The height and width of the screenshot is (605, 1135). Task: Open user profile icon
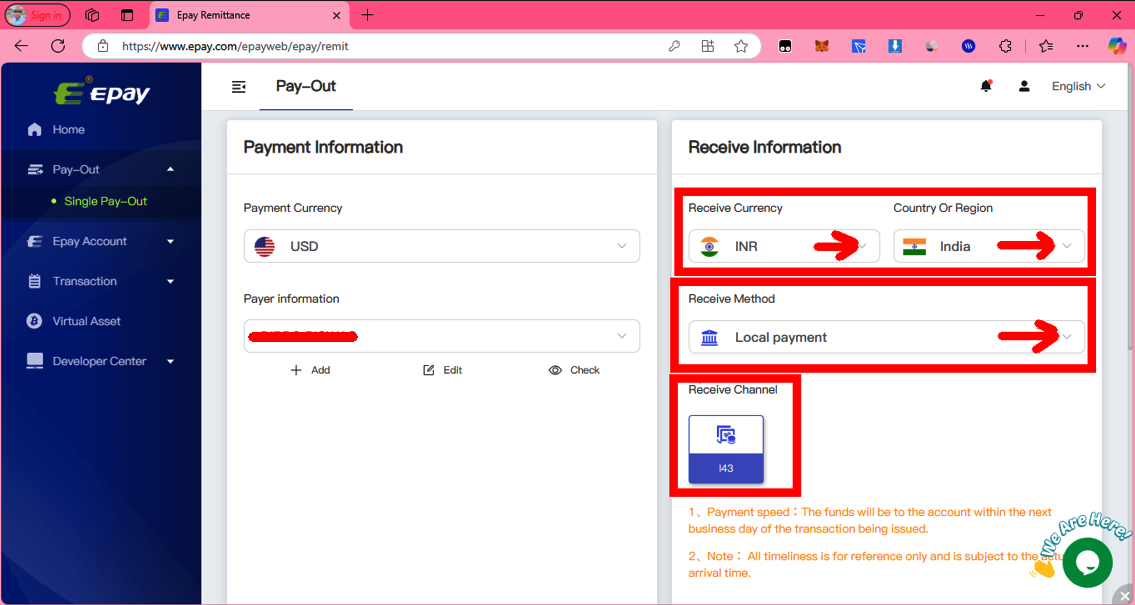click(1024, 86)
